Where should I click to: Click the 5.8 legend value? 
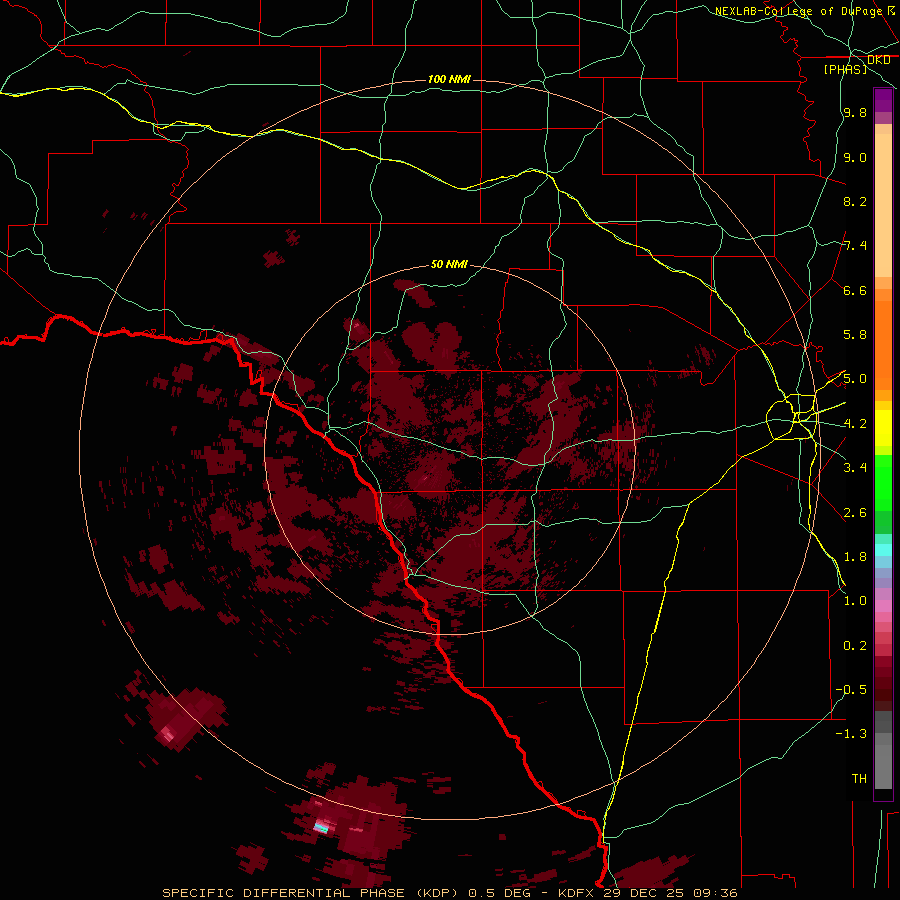(x=855, y=335)
